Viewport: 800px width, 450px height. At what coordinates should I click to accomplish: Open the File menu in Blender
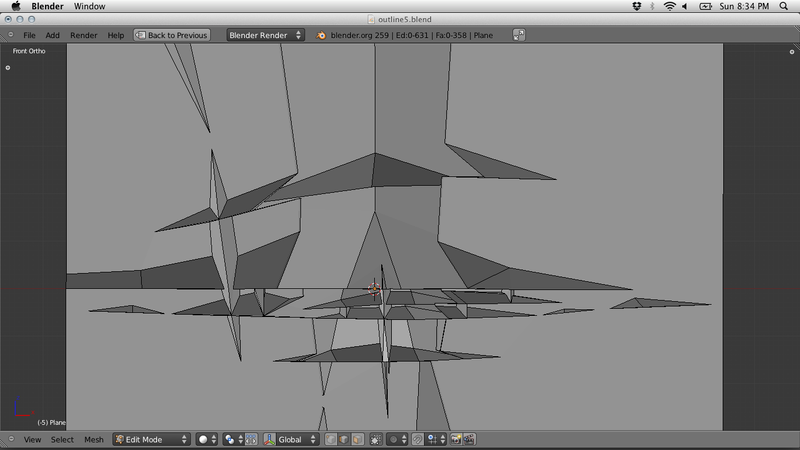[x=29, y=35]
